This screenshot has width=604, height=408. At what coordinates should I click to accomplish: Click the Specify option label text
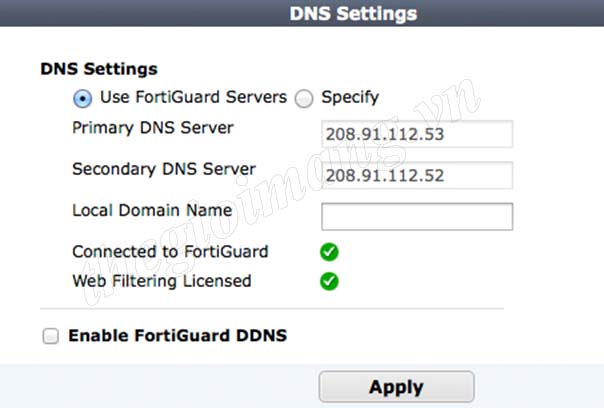click(x=350, y=97)
